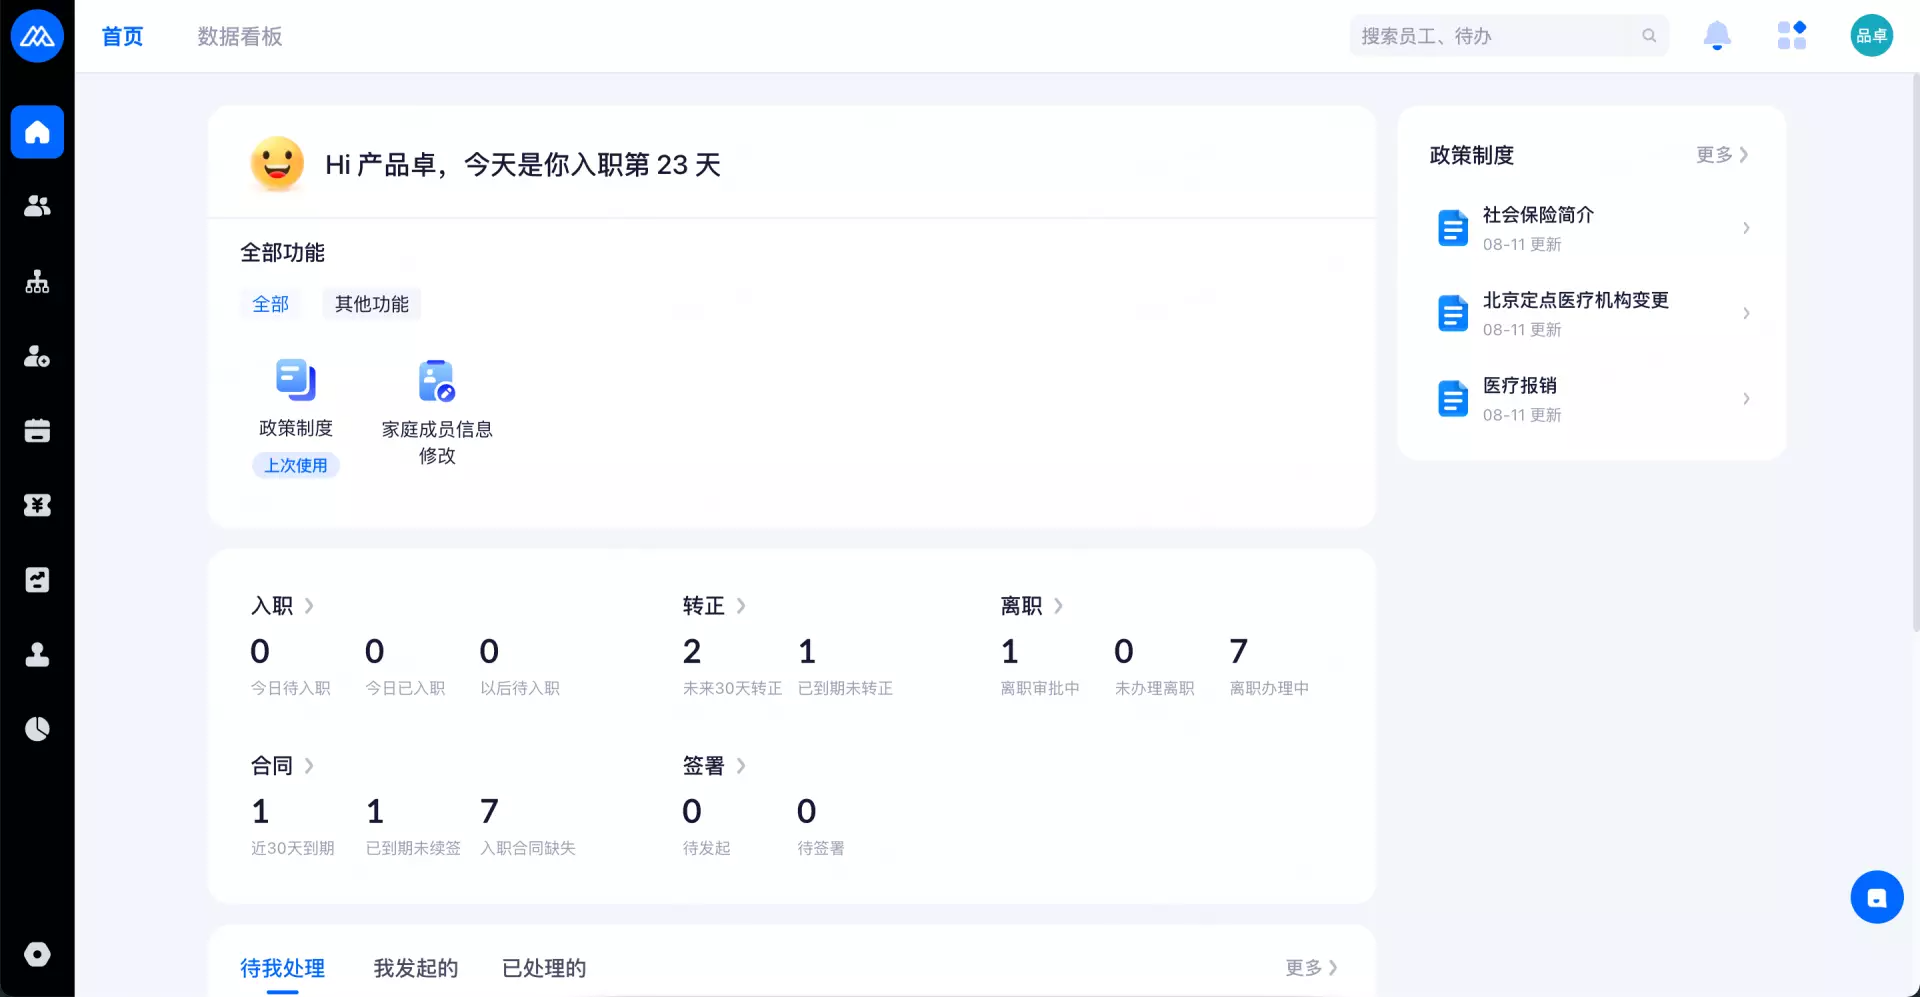Focus the 搜索员工、待办 search field

coord(1509,36)
